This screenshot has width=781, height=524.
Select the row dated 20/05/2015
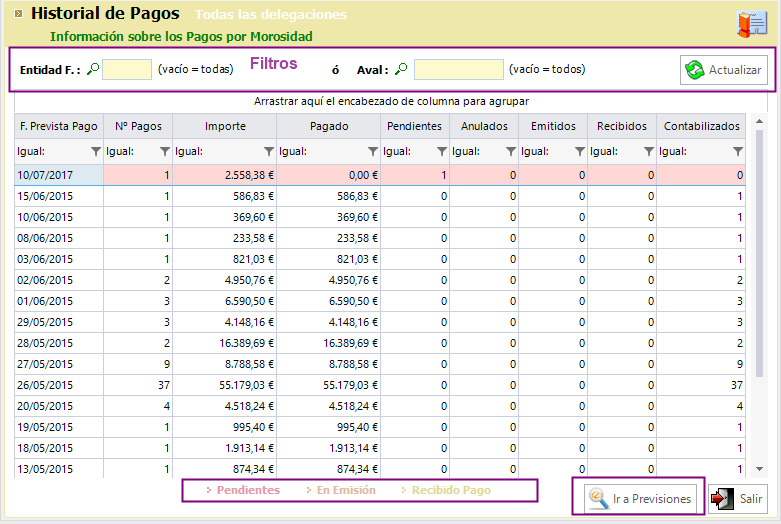pos(380,406)
